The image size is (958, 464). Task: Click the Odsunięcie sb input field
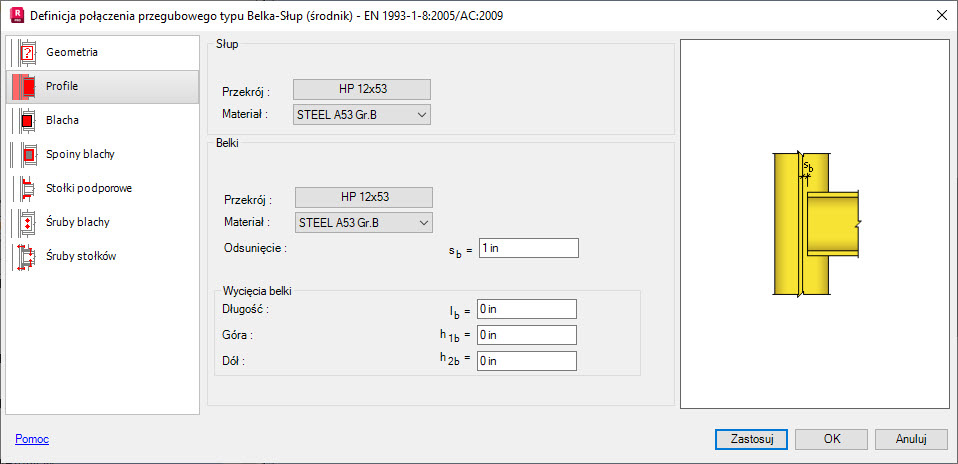click(528, 248)
